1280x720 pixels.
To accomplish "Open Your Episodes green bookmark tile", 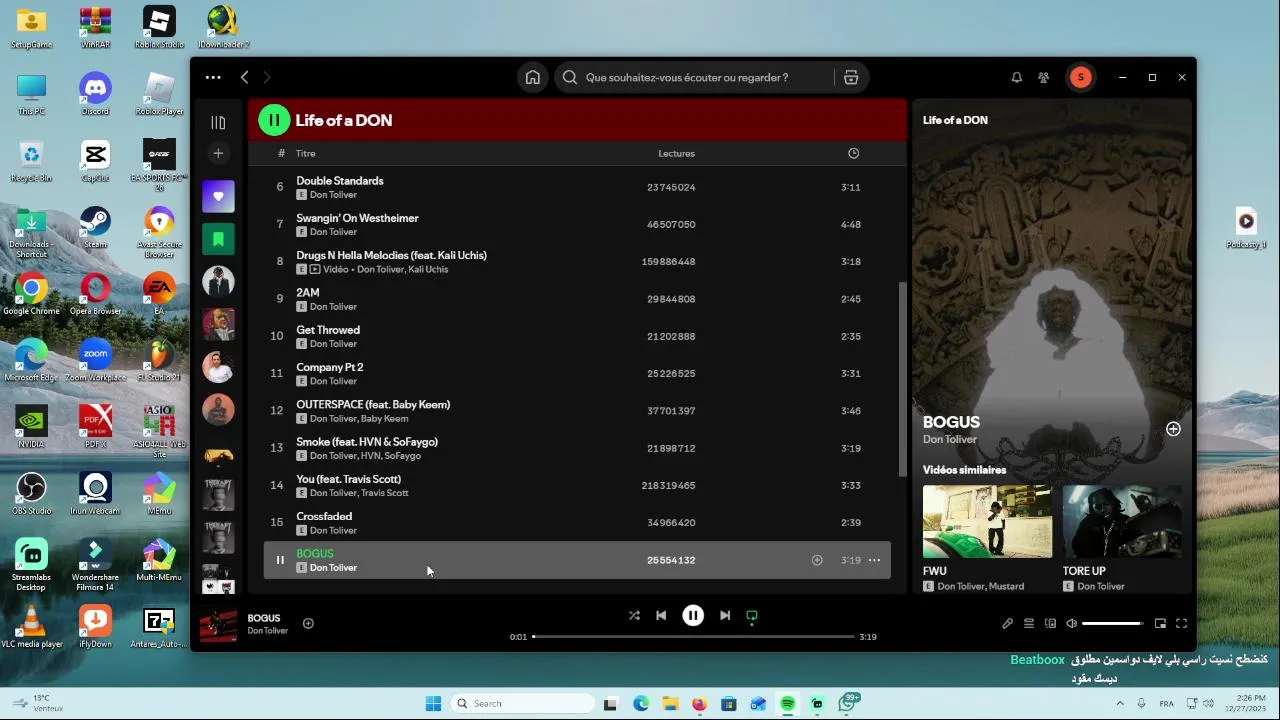I will point(218,239).
